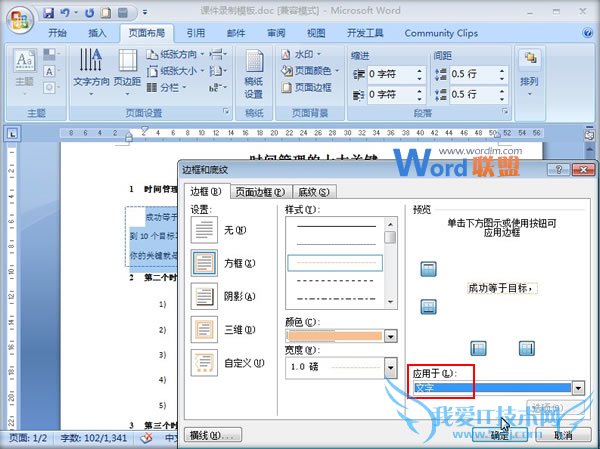Switch to References (引用) ribbon tab

coord(196,33)
